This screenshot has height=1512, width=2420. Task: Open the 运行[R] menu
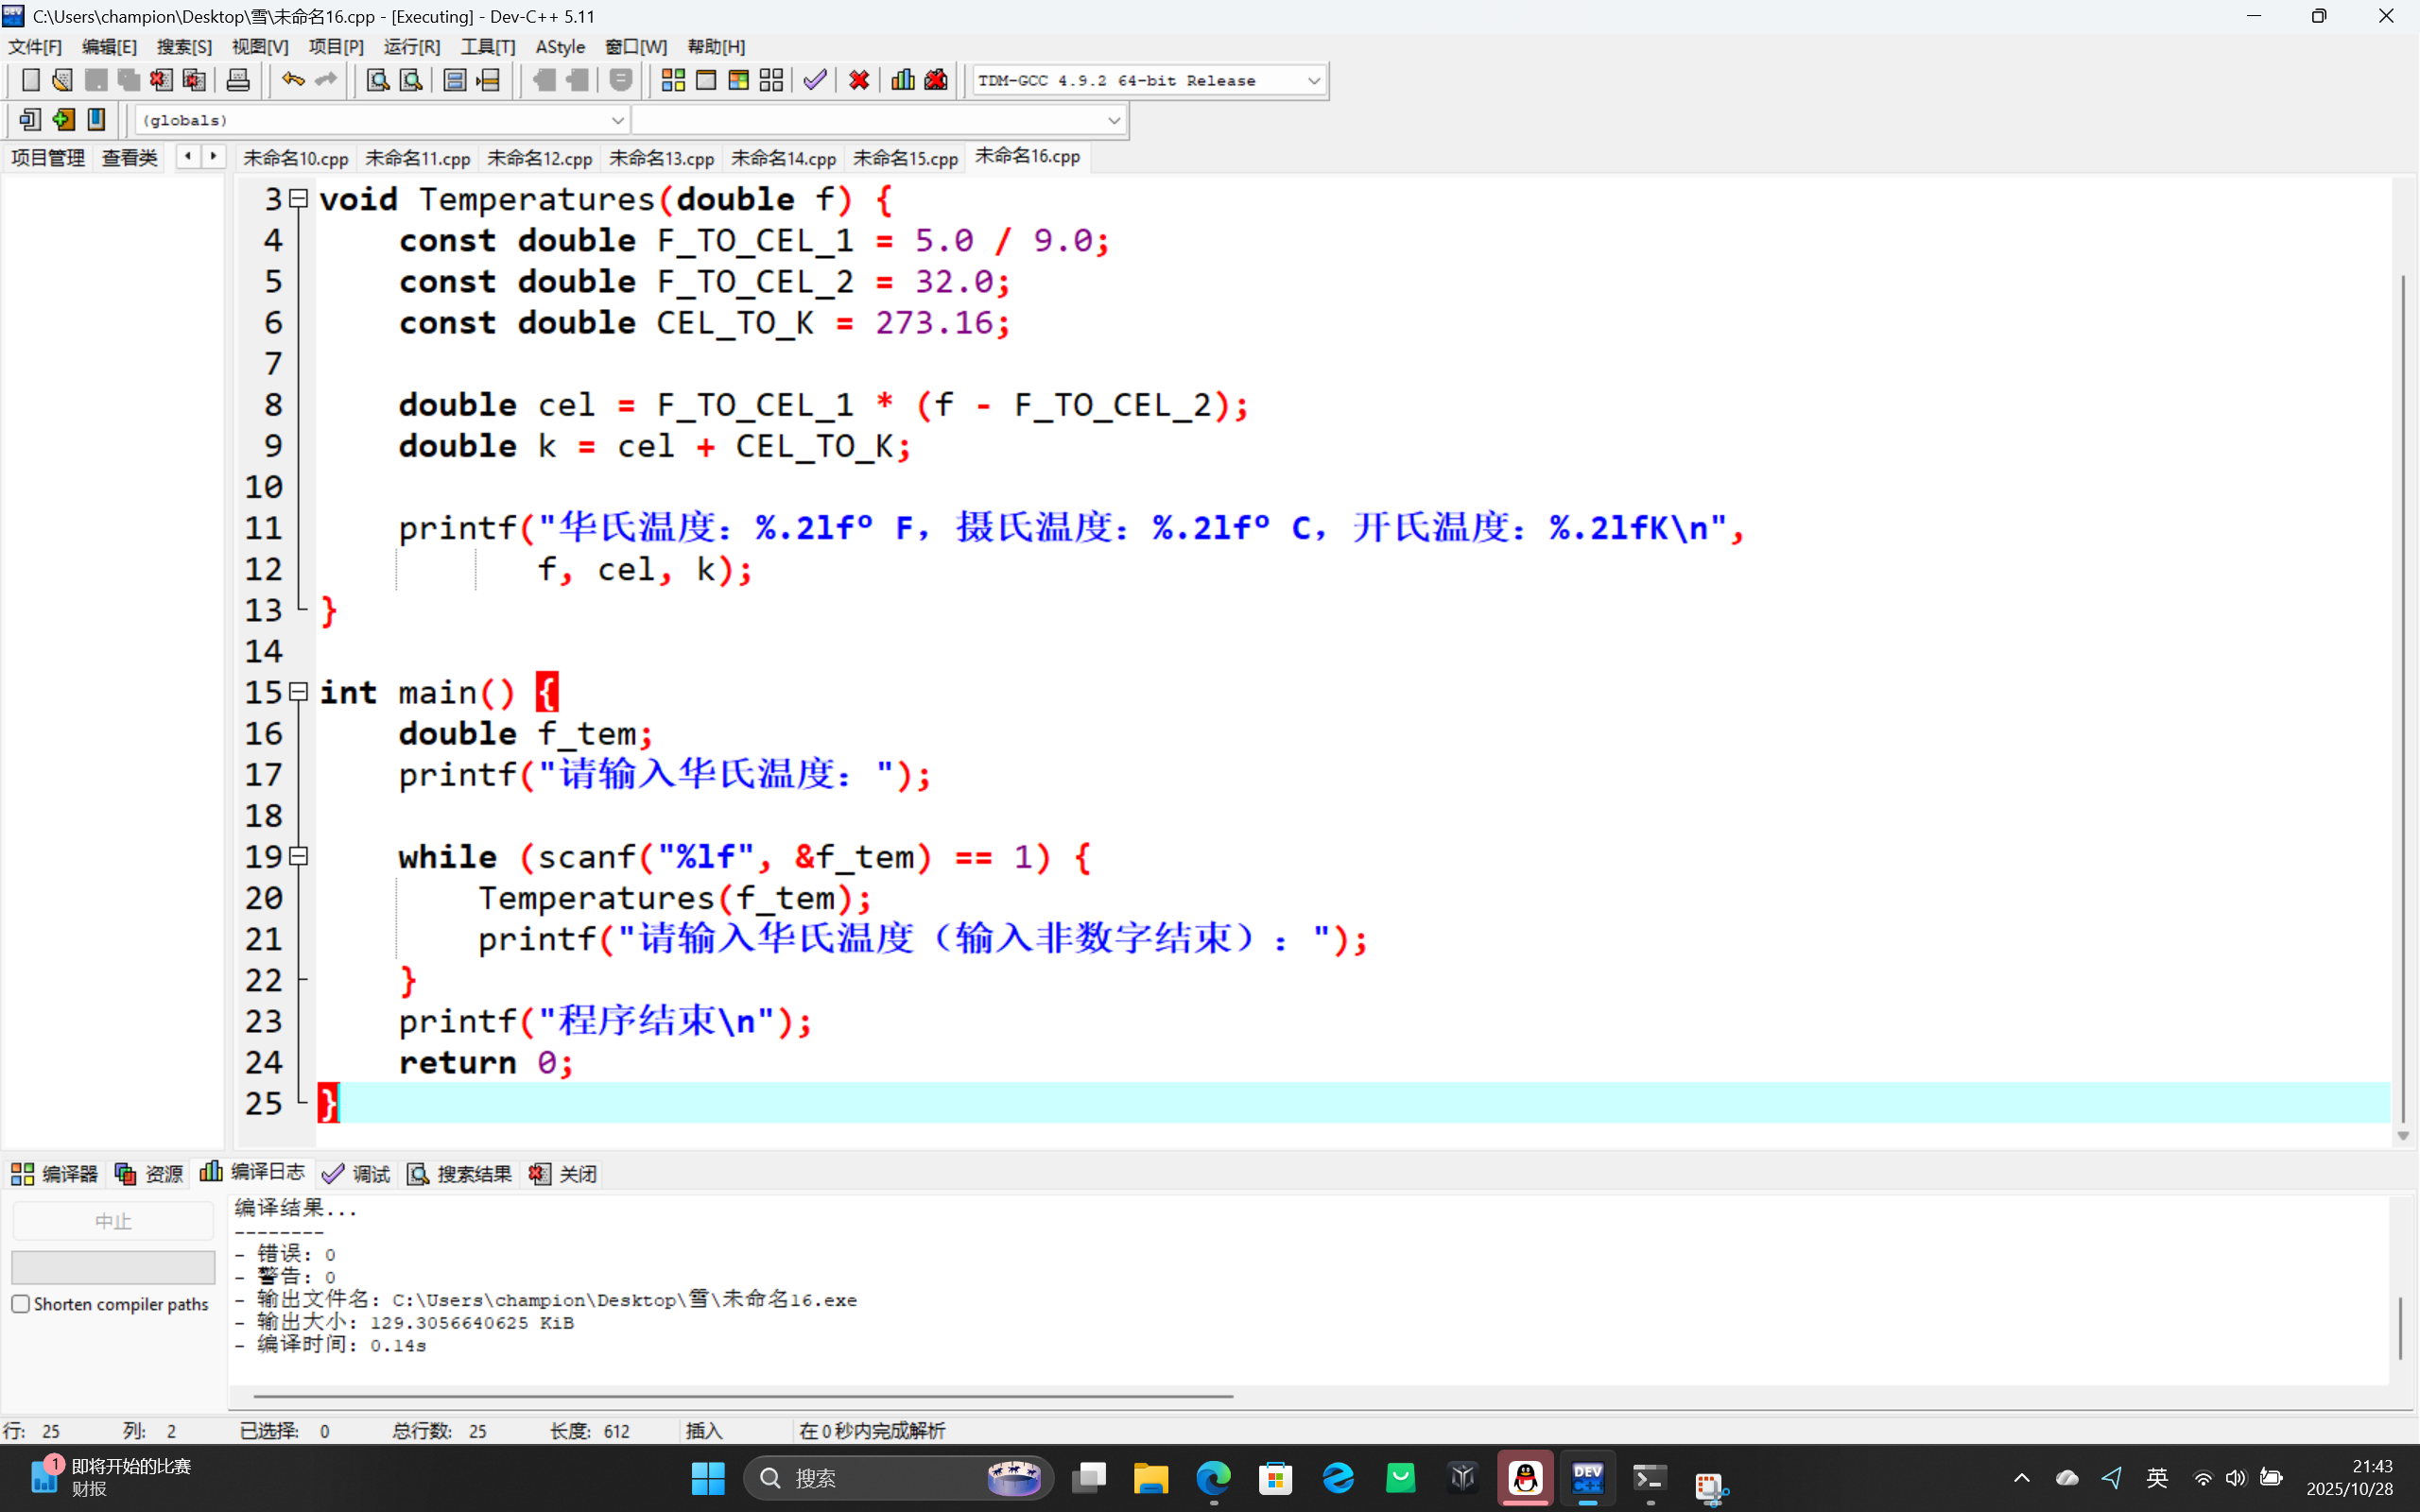411,47
